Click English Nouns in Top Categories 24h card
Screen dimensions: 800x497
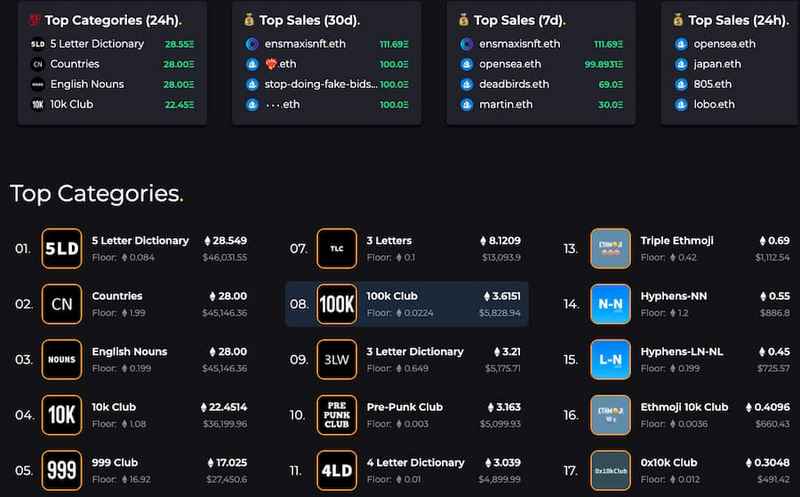(85, 84)
